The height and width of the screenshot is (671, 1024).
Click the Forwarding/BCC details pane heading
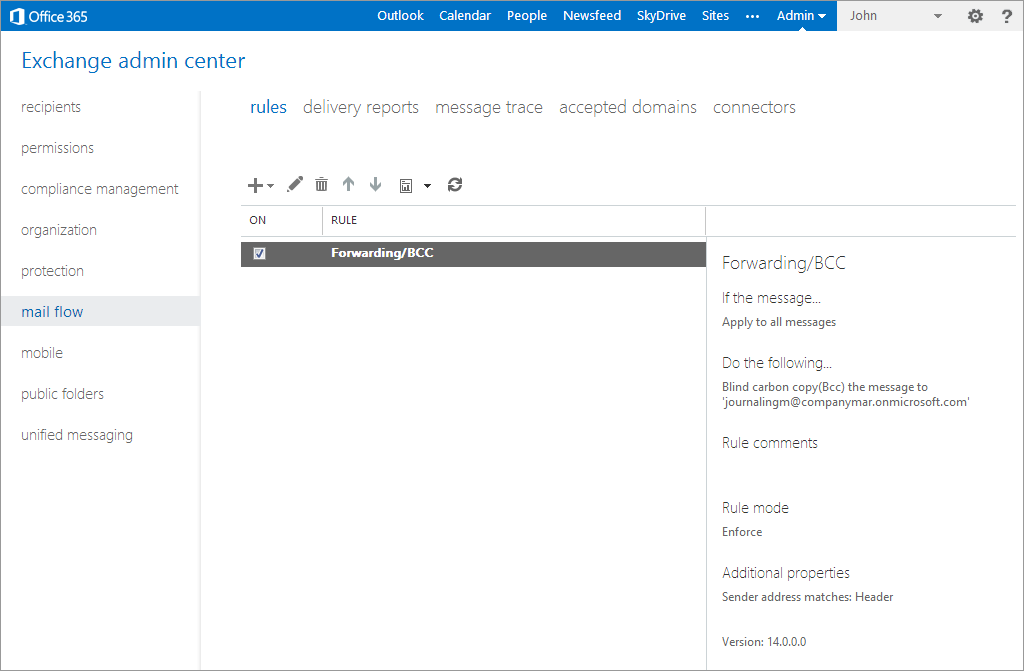[x=784, y=263]
